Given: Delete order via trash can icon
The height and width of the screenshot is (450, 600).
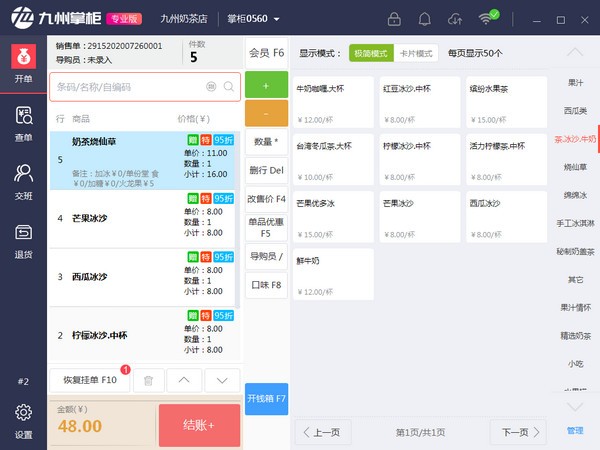Looking at the screenshot, I should [148, 380].
